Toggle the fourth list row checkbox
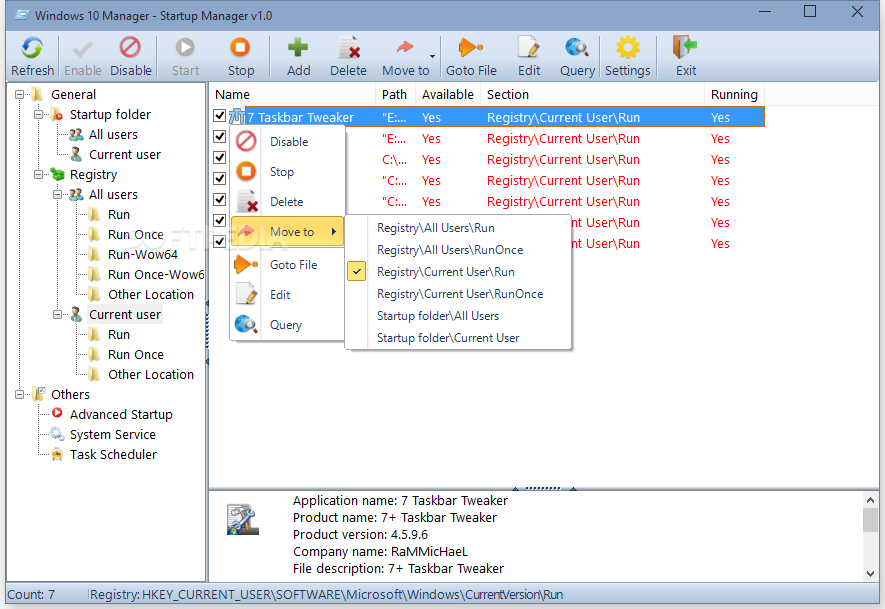The width and height of the screenshot is (885, 609). click(220, 178)
